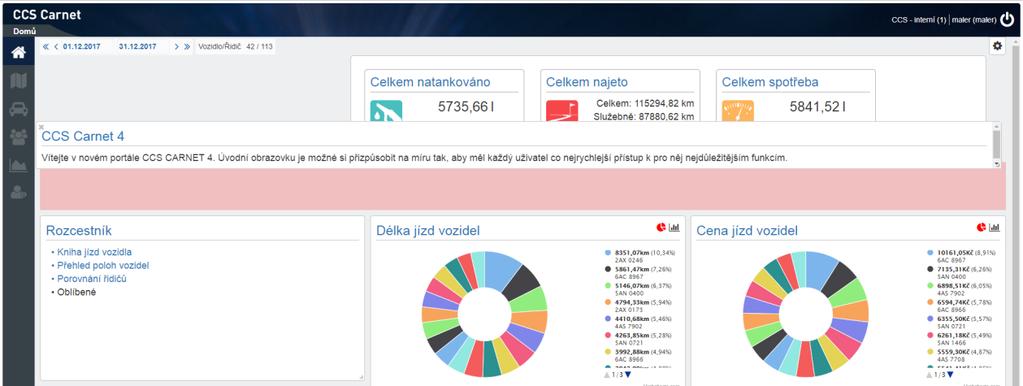Image resolution: width=1023 pixels, height=386 pixels.
Task: Click the maler (maler) user label
Action: pos(973,20)
